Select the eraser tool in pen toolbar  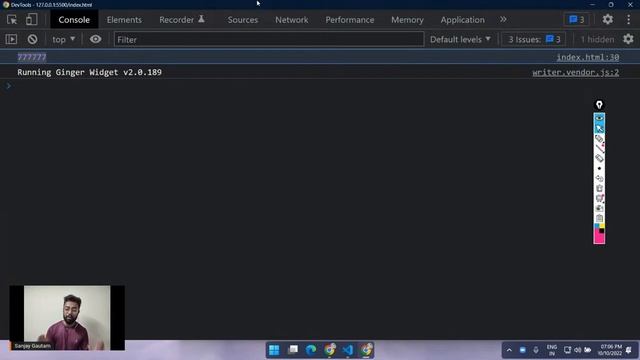(x=599, y=158)
